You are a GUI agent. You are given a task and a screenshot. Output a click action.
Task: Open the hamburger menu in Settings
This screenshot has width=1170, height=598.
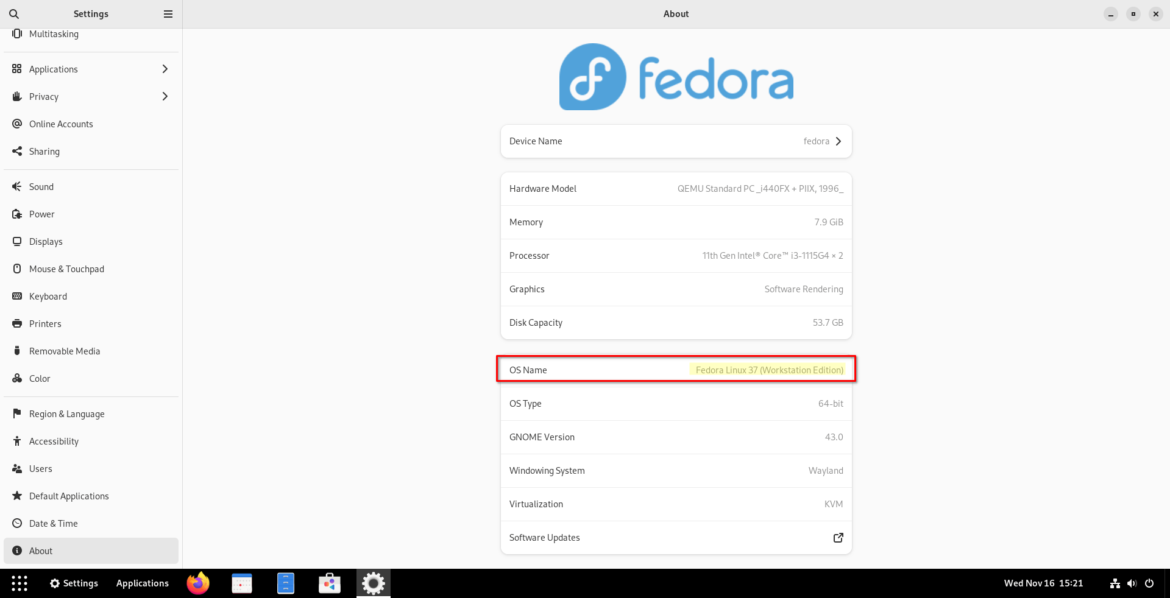pyautogui.click(x=167, y=13)
